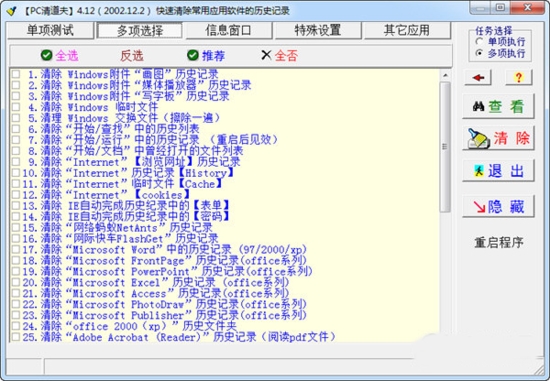Check item 2 媒体播放器 history checkbox
The image size is (550, 381).
click(x=16, y=85)
